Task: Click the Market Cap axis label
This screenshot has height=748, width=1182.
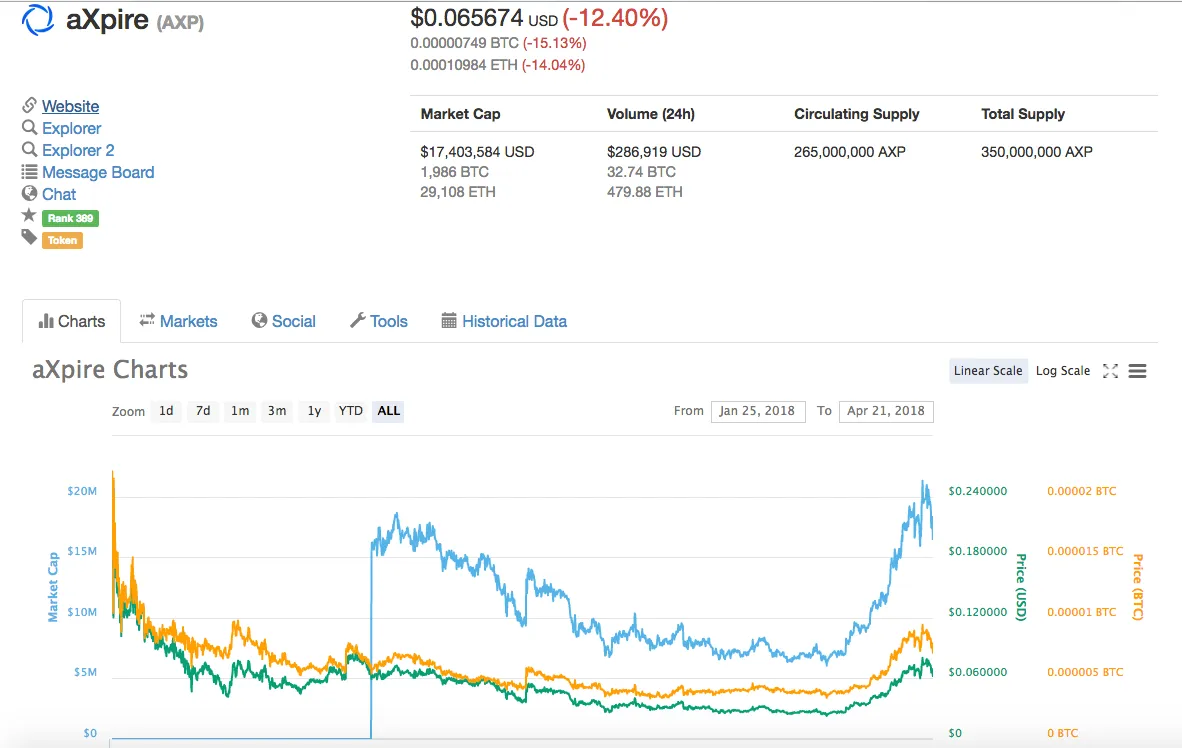Action: pyautogui.click(x=53, y=587)
